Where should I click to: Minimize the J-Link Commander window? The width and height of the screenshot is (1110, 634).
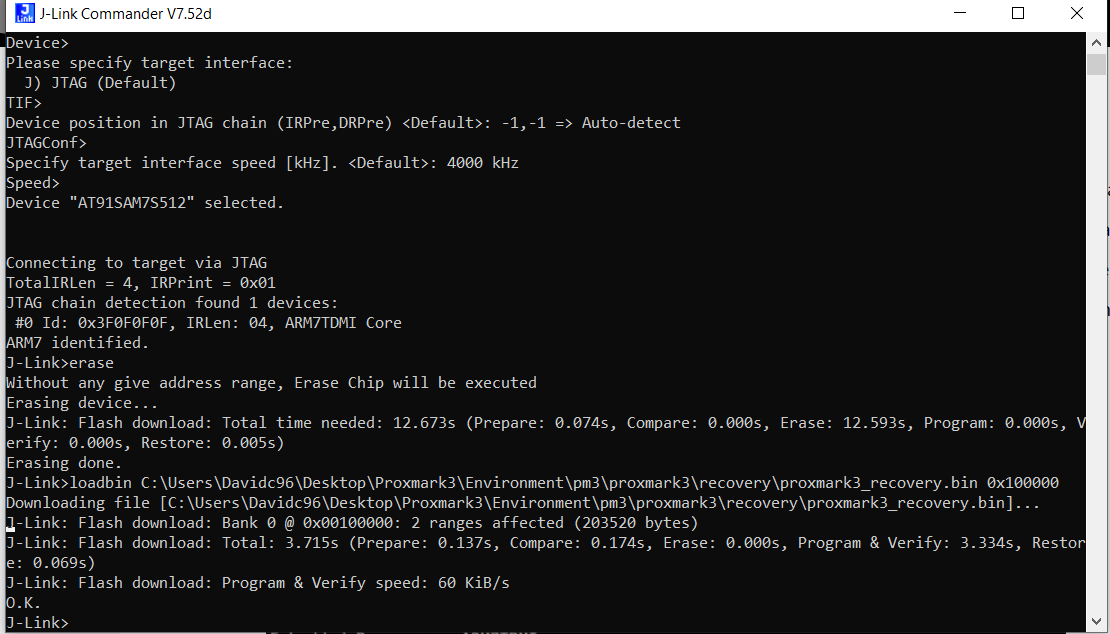(960, 13)
